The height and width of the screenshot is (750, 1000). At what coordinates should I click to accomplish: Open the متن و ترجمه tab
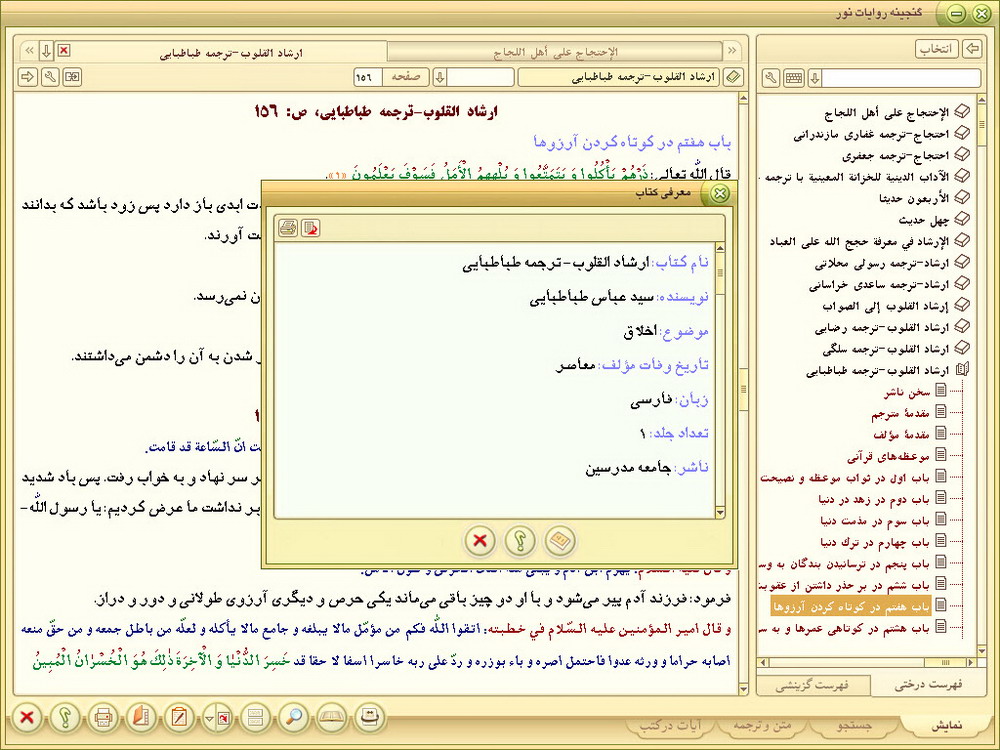[x=762, y=726]
